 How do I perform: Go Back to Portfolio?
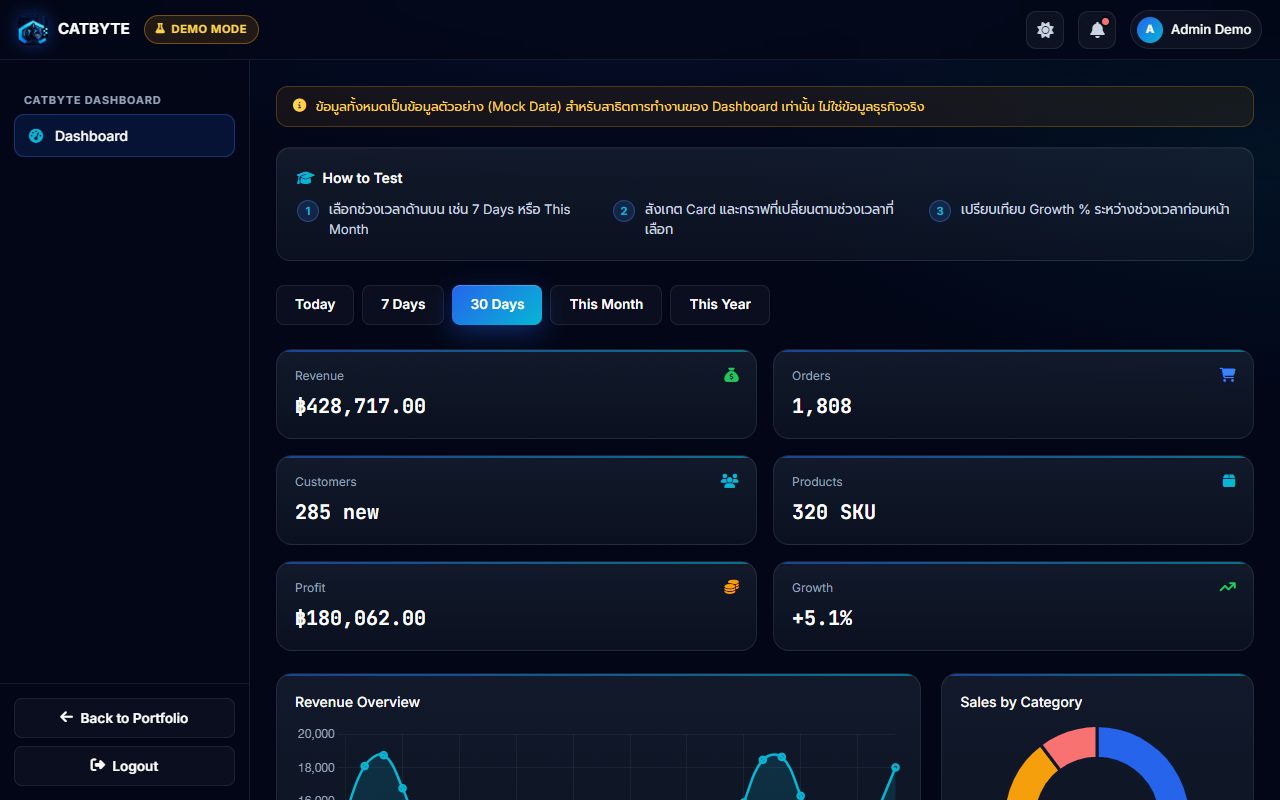[x=124, y=718]
